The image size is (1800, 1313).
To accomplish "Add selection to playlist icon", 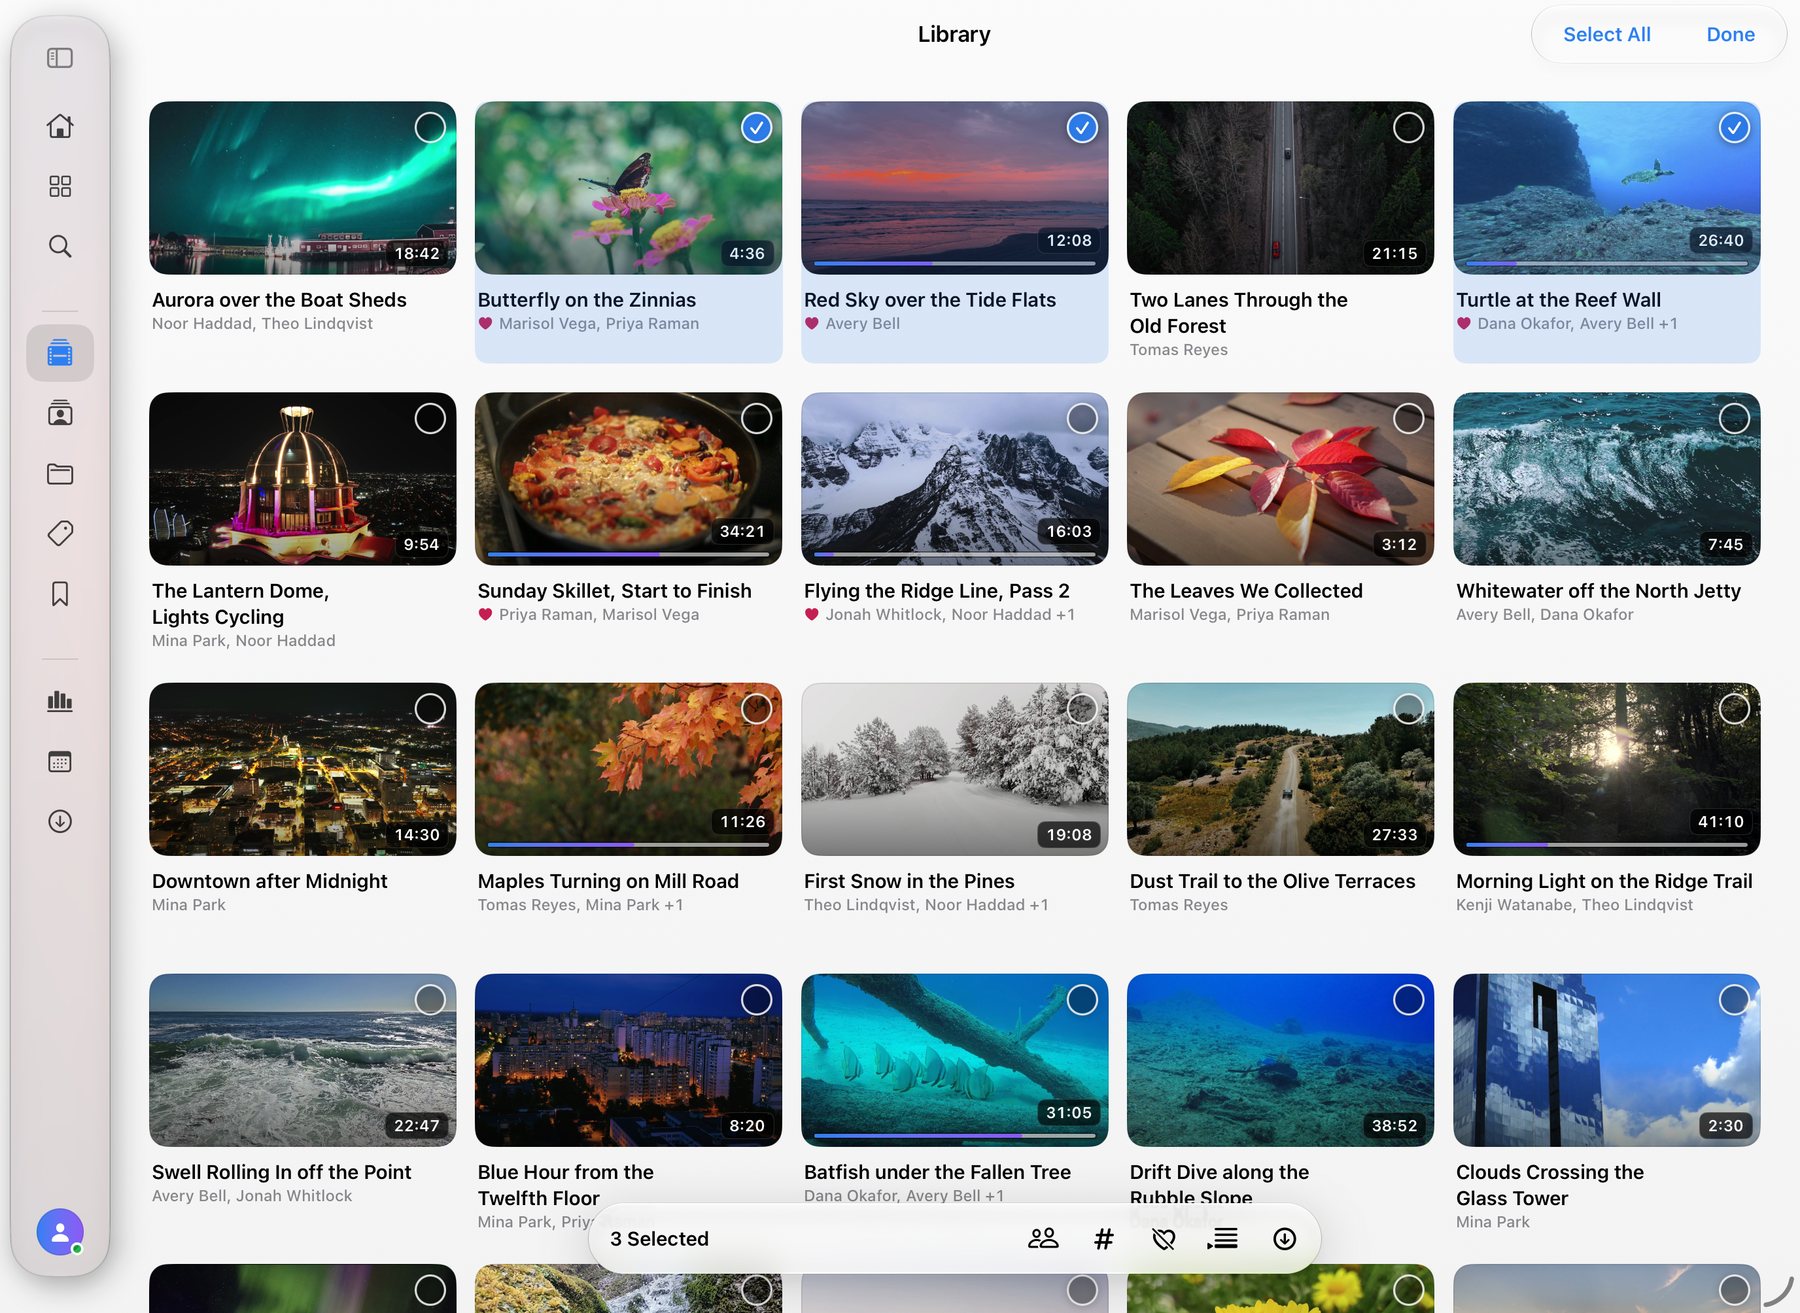I will pos(1223,1239).
